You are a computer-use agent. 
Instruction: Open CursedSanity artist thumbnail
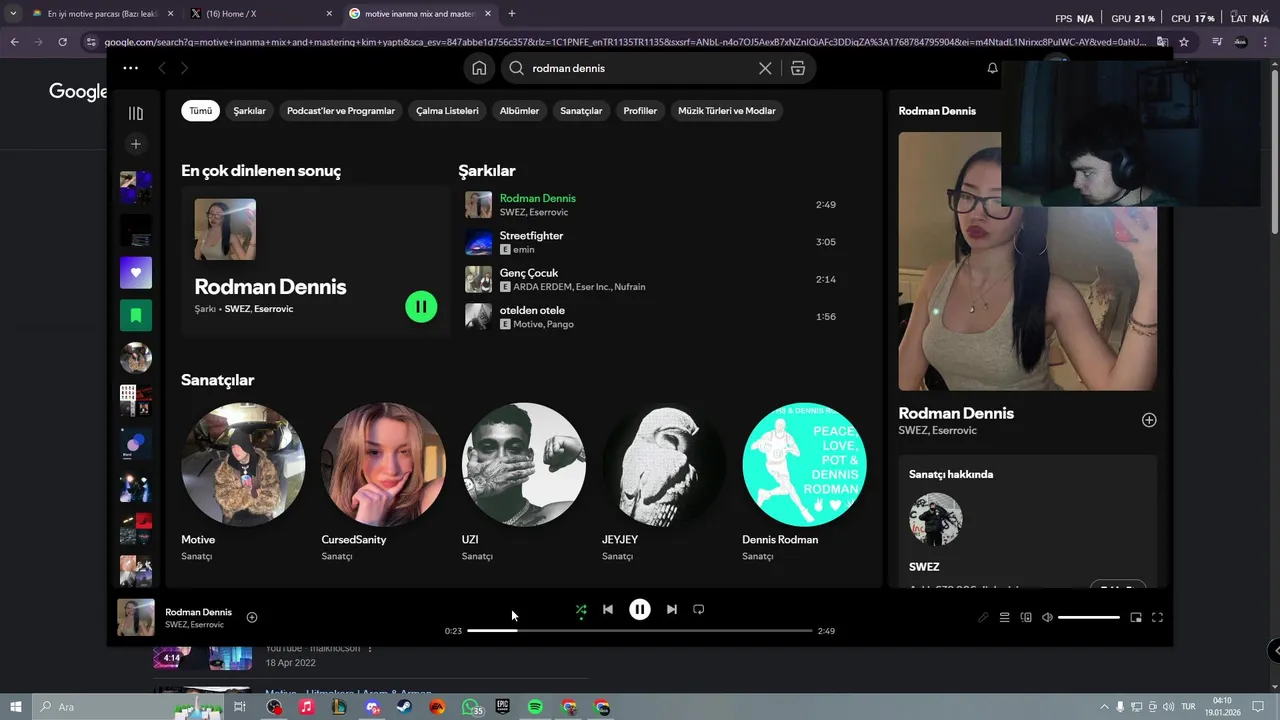(383, 465)
